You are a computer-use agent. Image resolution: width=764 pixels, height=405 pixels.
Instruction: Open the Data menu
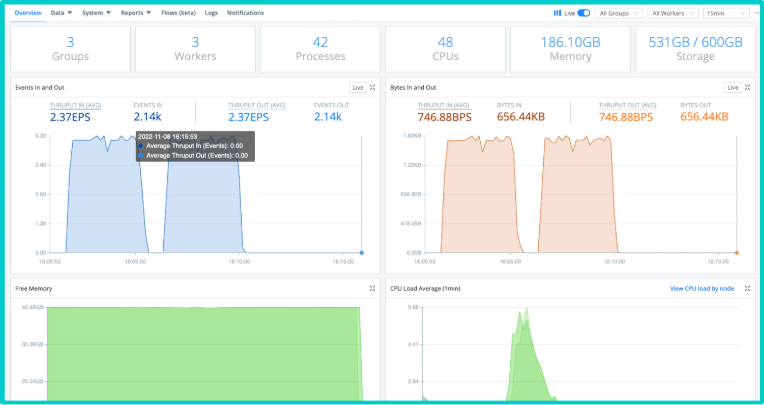[62, 13]
